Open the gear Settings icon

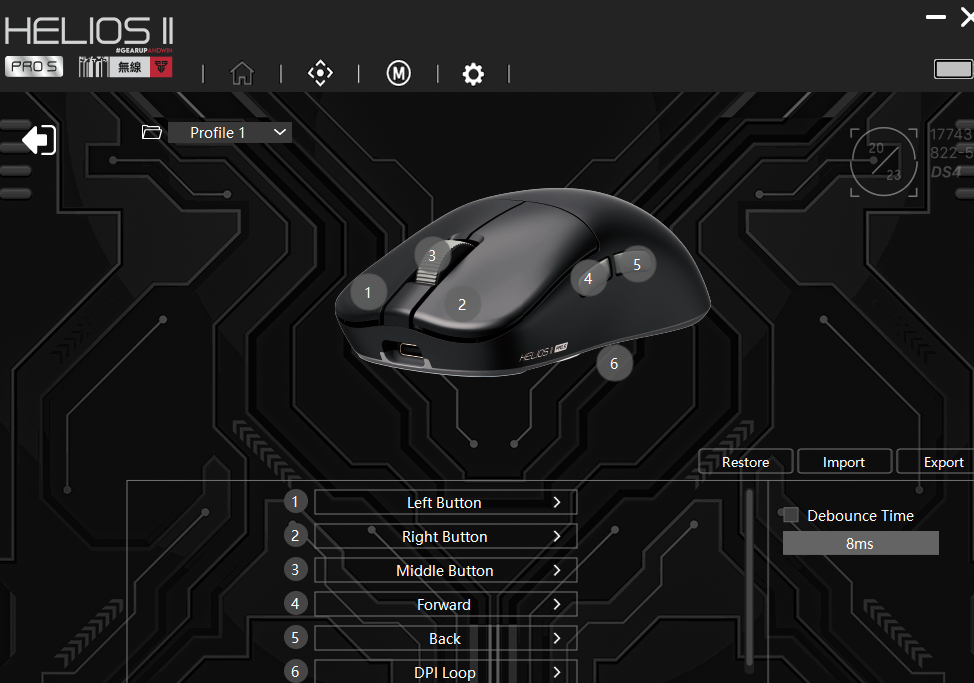[x=473, y=74]
